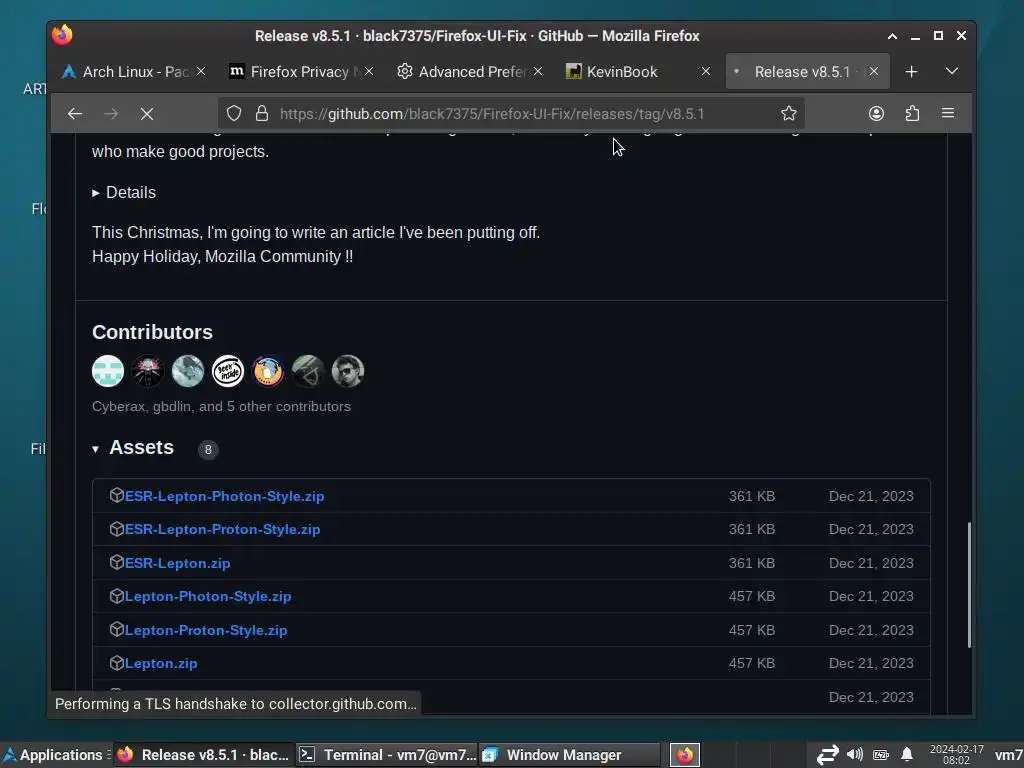Click date Dec 21, 2023 of ESR-Lepton-Photon-Style.zip
Viewport: 1024px width, 768px height.
pyautogui.click(x=871, y=496)
